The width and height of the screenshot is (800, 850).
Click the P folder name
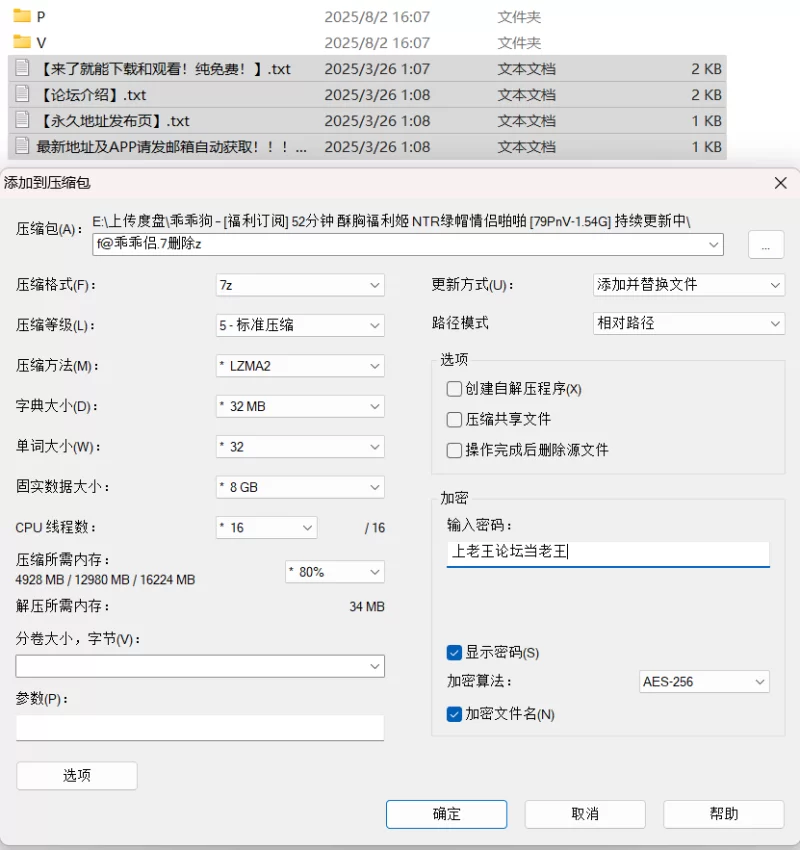click(x=41, y=17)
